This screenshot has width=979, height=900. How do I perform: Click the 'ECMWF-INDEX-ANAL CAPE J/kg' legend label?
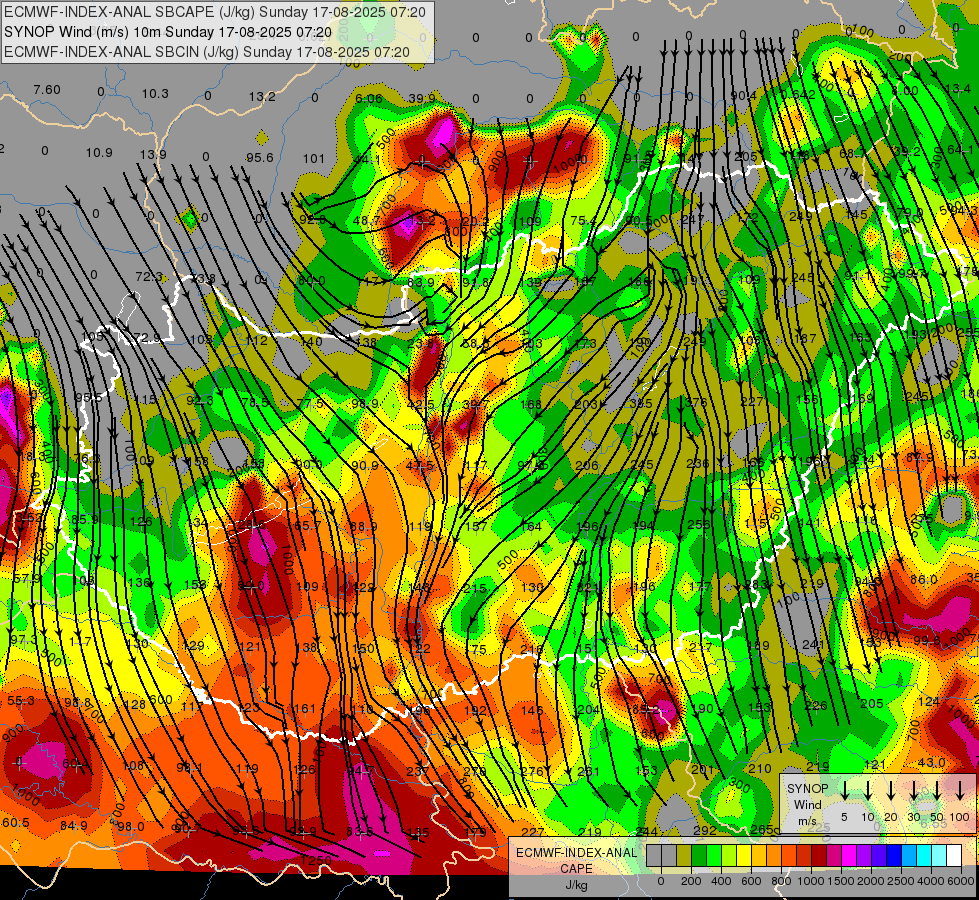(x=576, y=868)
